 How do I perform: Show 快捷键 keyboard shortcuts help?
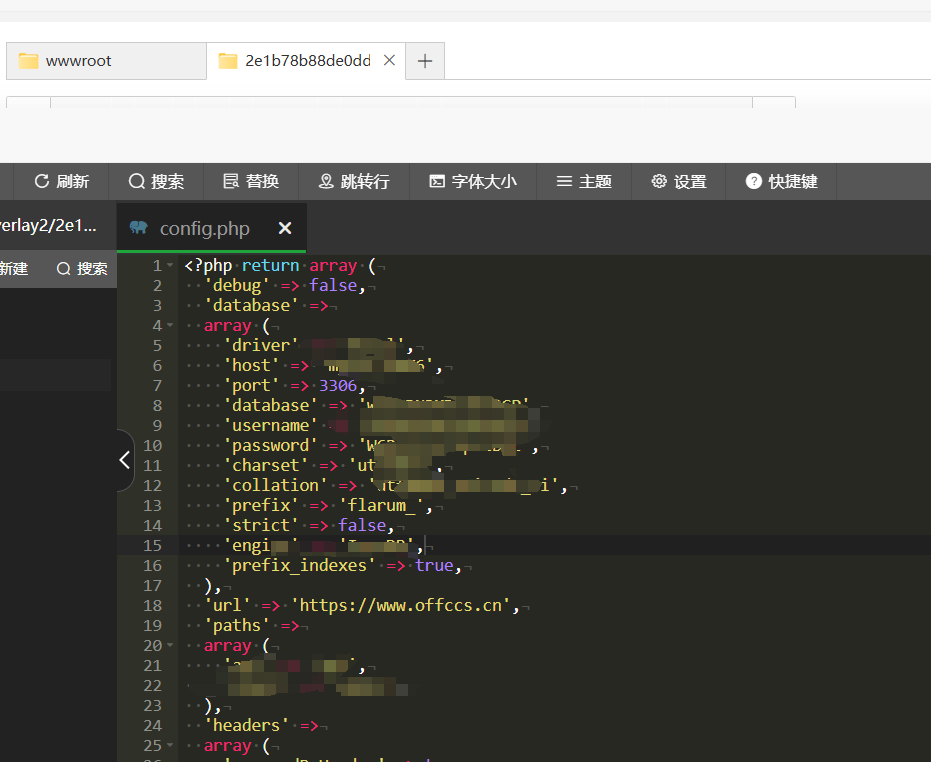point(781,181)
